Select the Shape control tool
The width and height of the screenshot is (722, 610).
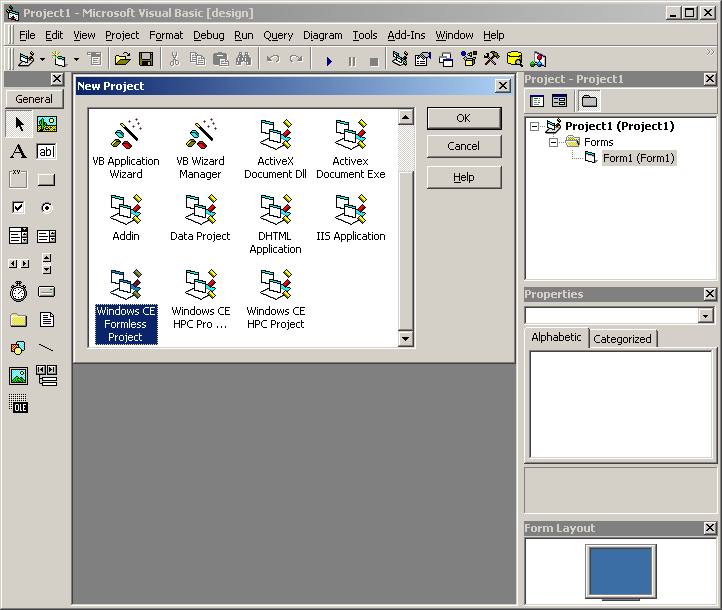click(19, 348)
